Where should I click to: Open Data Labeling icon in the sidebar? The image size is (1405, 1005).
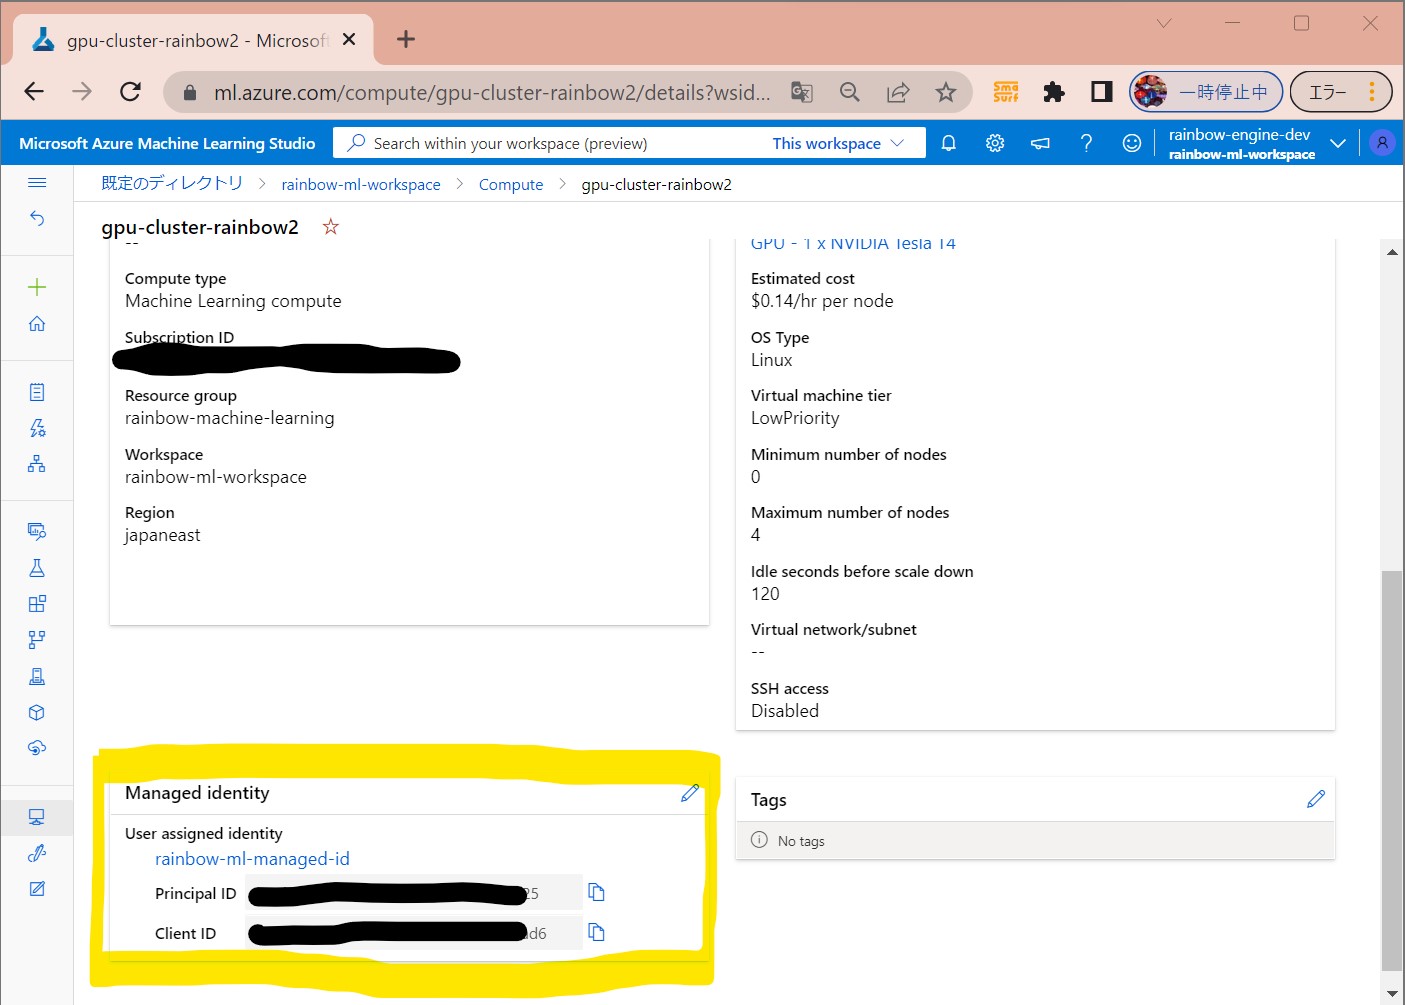[37, 889]
